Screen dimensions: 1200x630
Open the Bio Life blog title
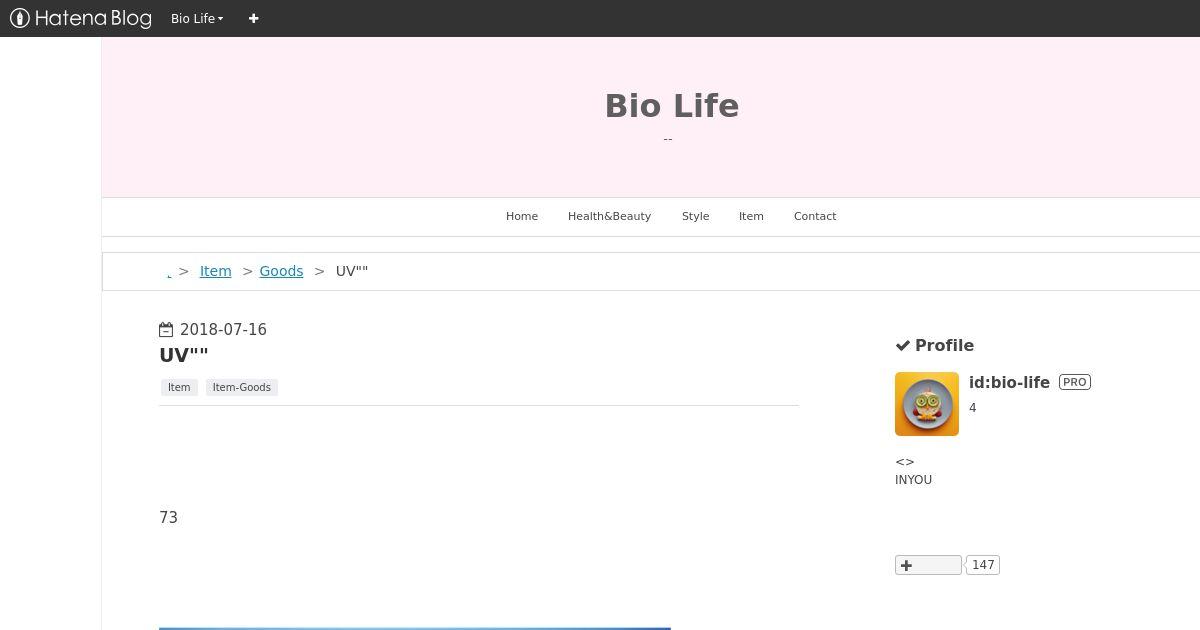(672, 106)
